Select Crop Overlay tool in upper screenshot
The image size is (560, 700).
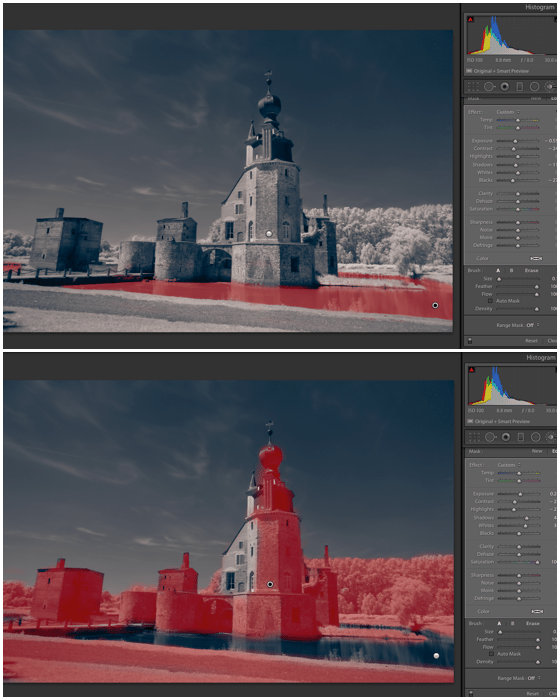coord(473,87)
